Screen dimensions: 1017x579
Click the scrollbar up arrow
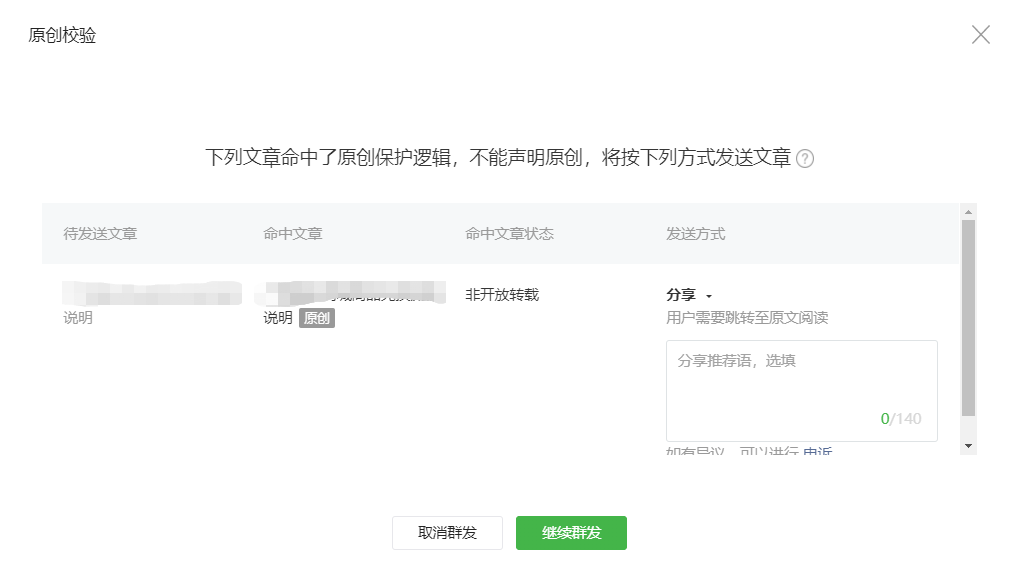967,211
